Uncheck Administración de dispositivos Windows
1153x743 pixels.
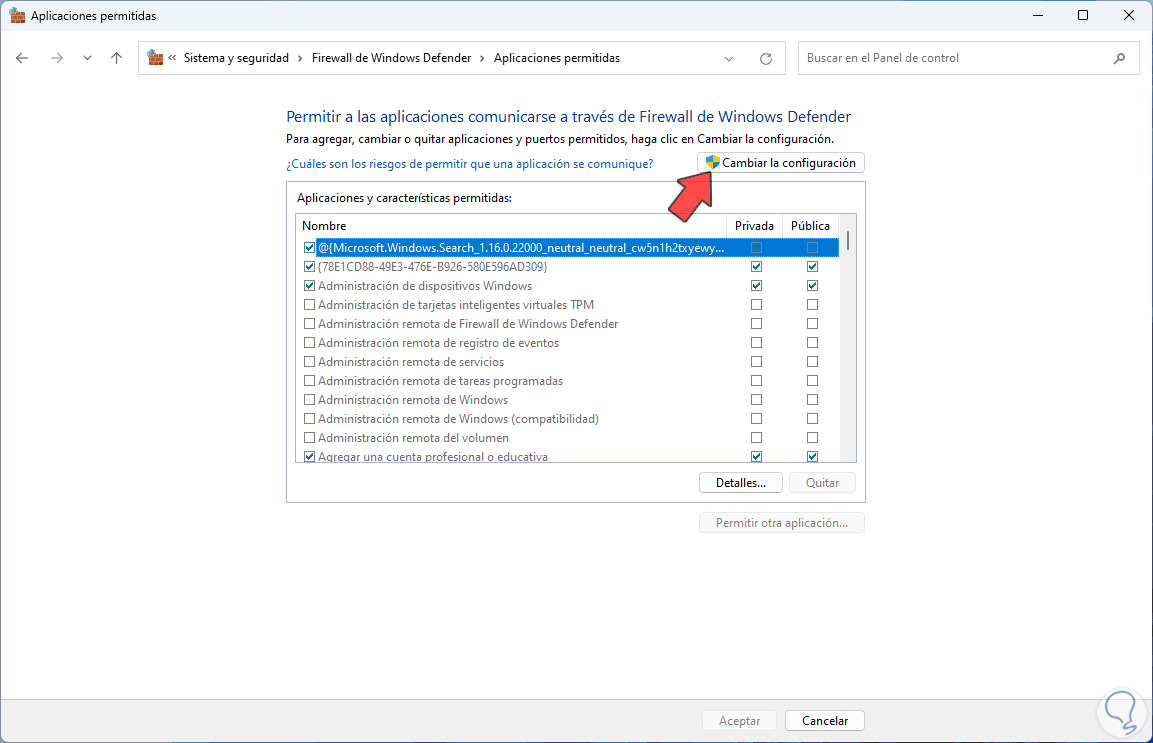309,285
